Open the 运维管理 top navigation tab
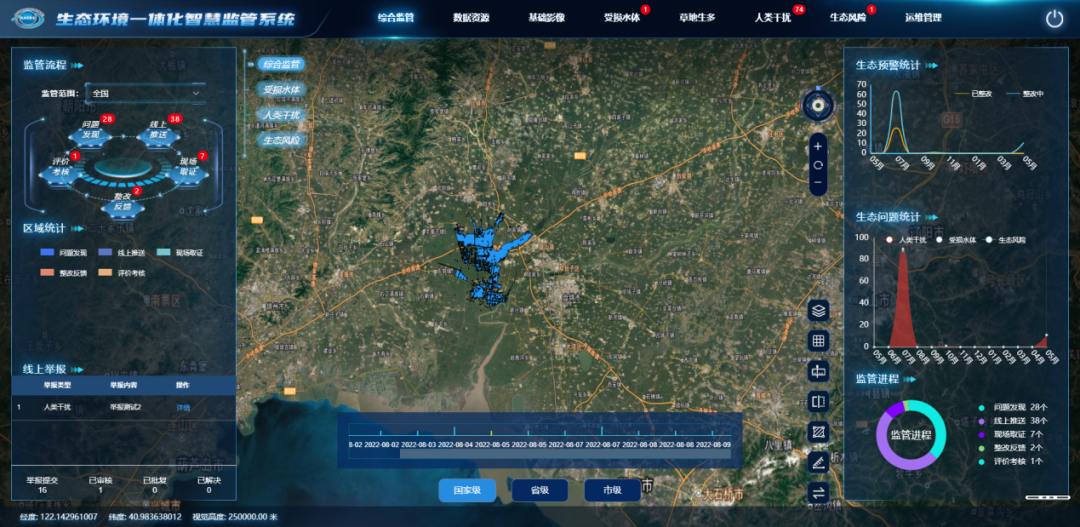The width and height of the screenshot is (1080, 527). [x=923, y=18]
